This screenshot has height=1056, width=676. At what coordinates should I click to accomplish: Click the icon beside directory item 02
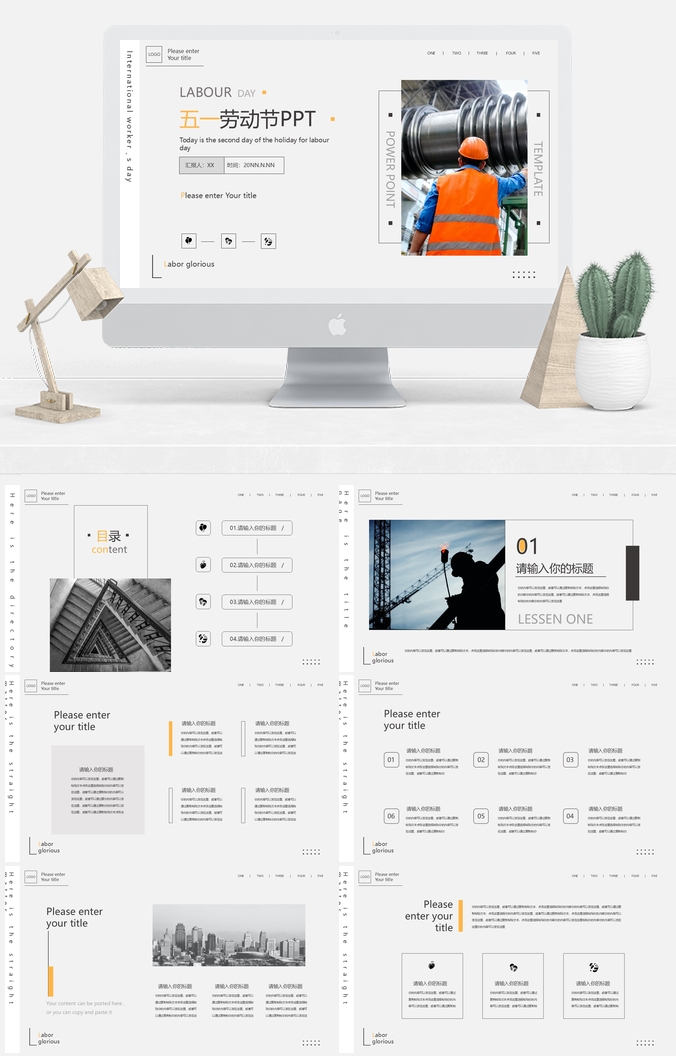pos(203,564)
